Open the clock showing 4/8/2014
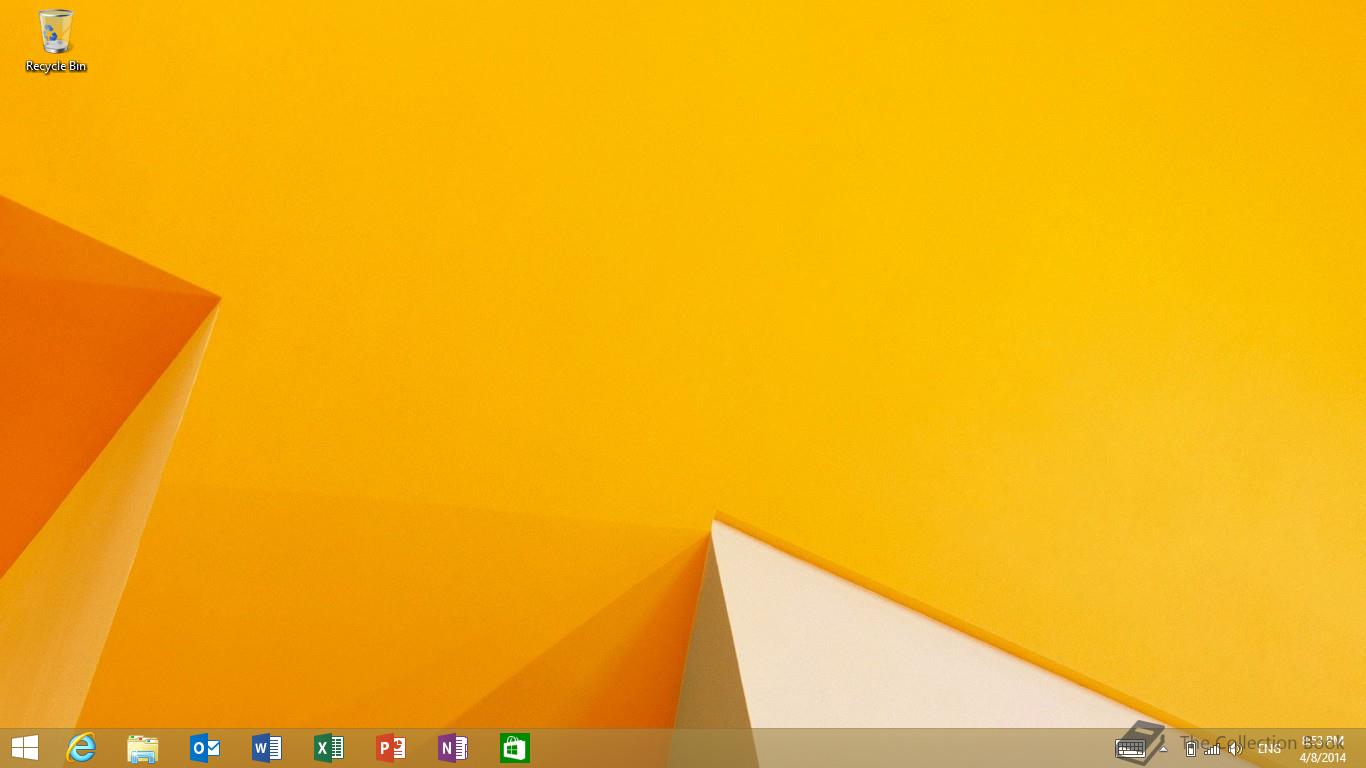The image size is (1366, 768). click(x=1323, y=749)
